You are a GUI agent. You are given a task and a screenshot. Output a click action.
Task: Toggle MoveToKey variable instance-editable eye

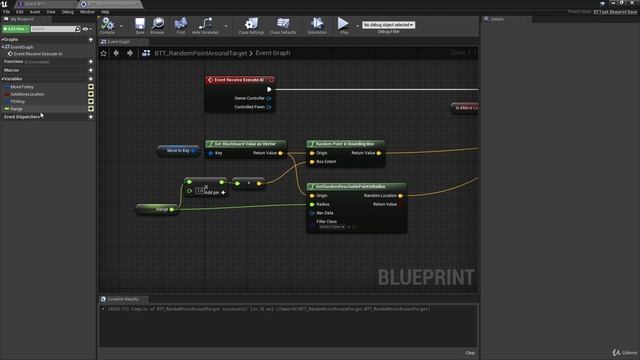91,87
